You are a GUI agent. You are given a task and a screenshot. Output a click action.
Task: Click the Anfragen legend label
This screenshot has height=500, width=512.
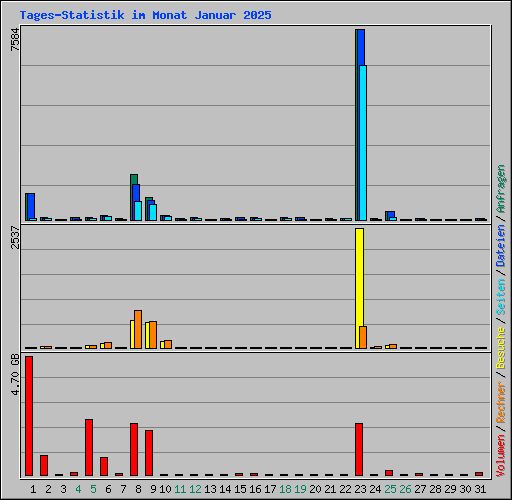pyautogui.click(x=501, y=189)
